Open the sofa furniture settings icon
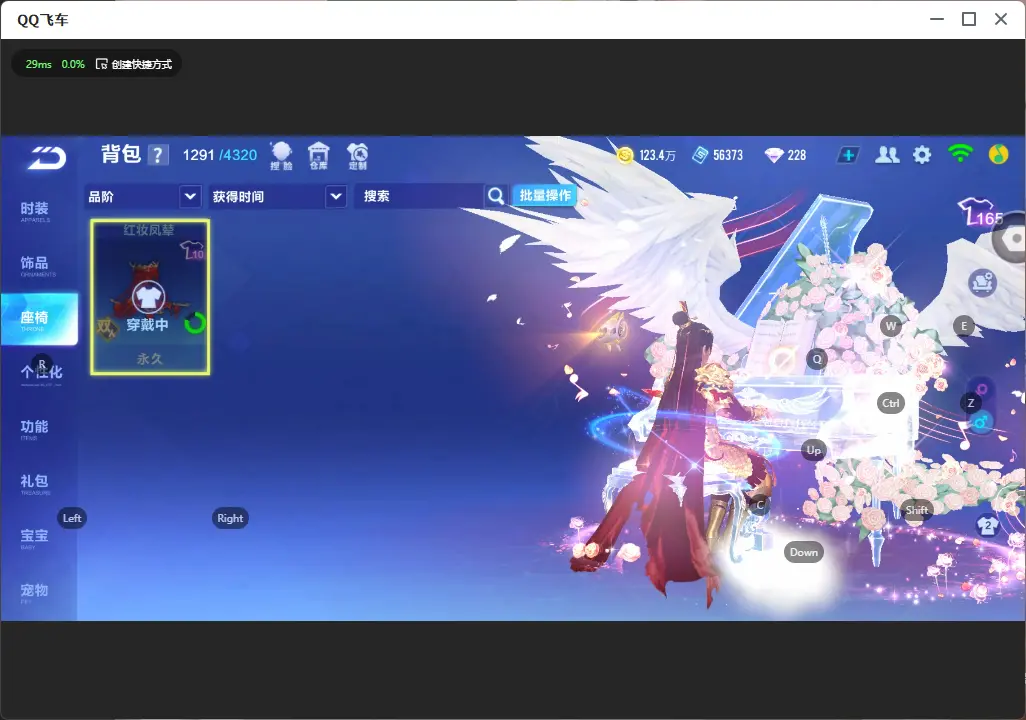Image resolution: width=1026 pixels, height=720 pixels. click(982, 283)
